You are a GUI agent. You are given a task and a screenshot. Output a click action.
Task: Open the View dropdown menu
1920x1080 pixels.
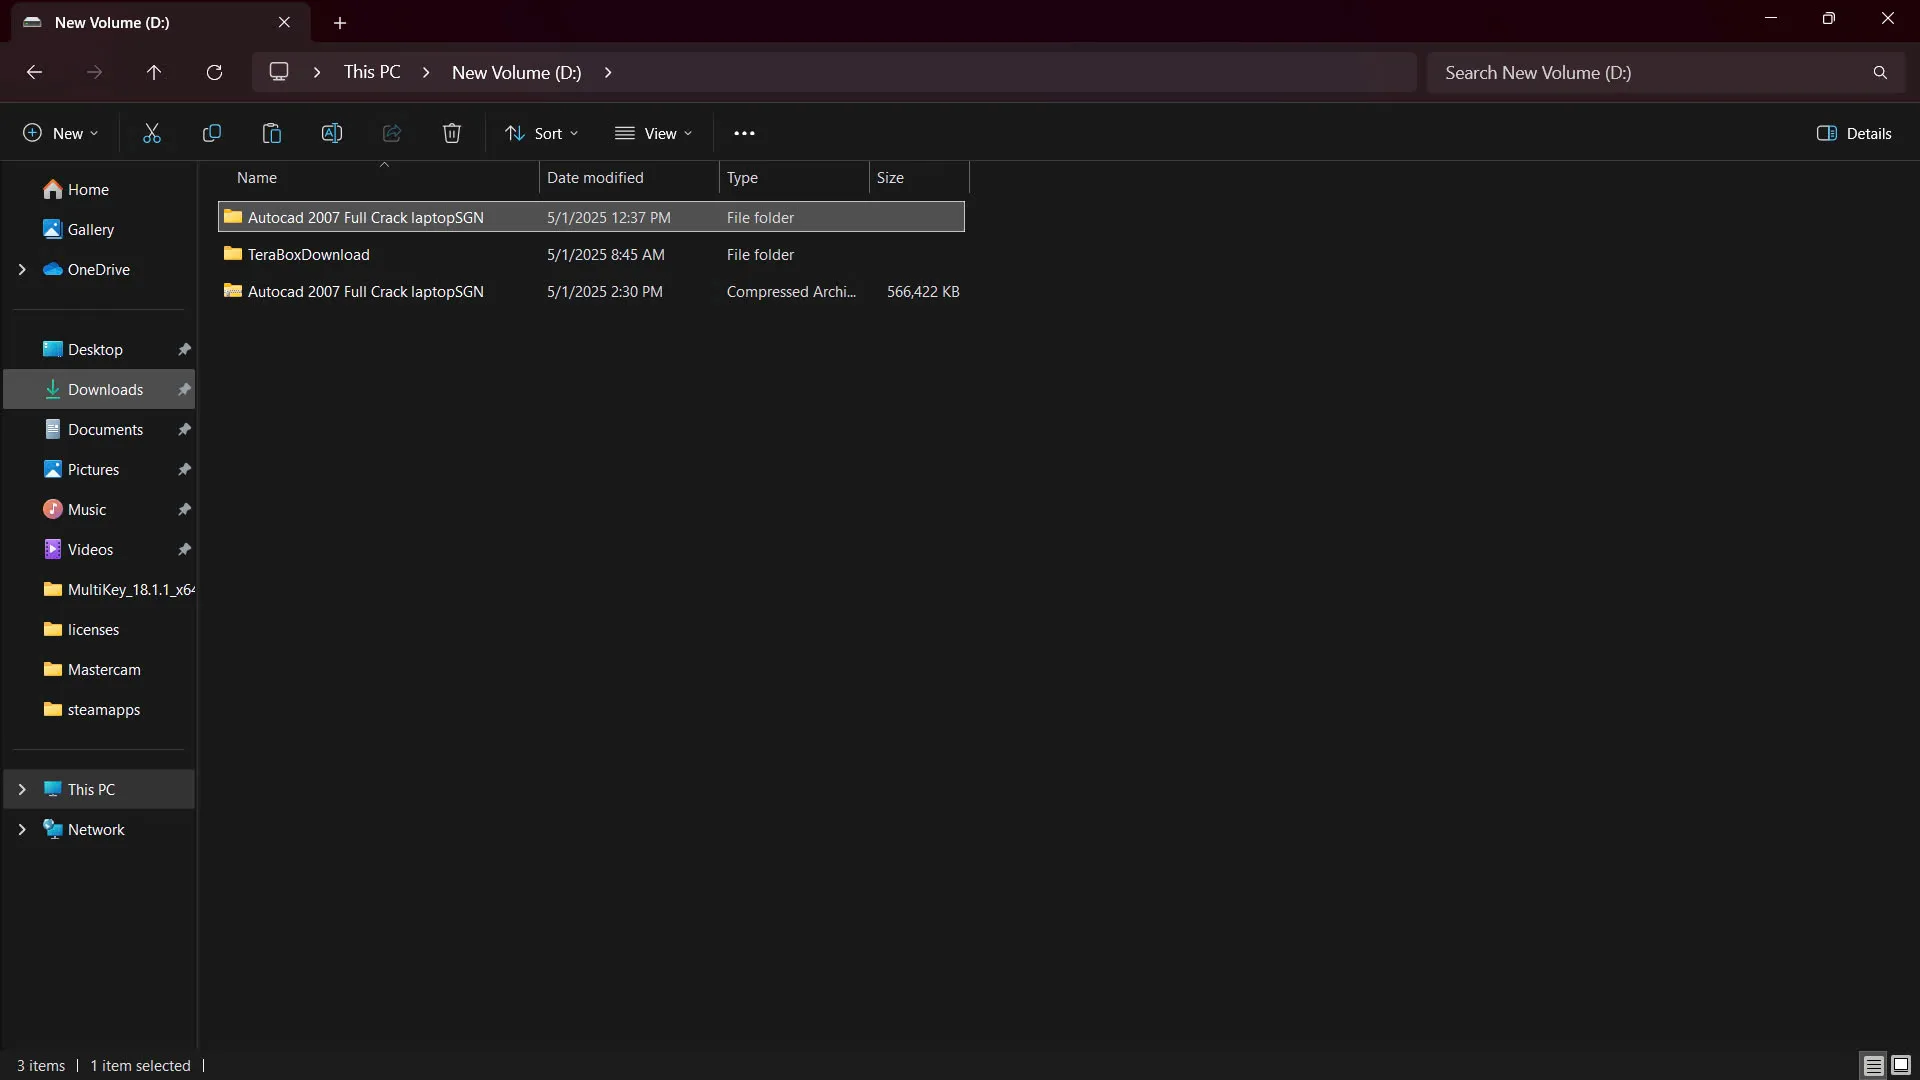[x=654, y=133]
